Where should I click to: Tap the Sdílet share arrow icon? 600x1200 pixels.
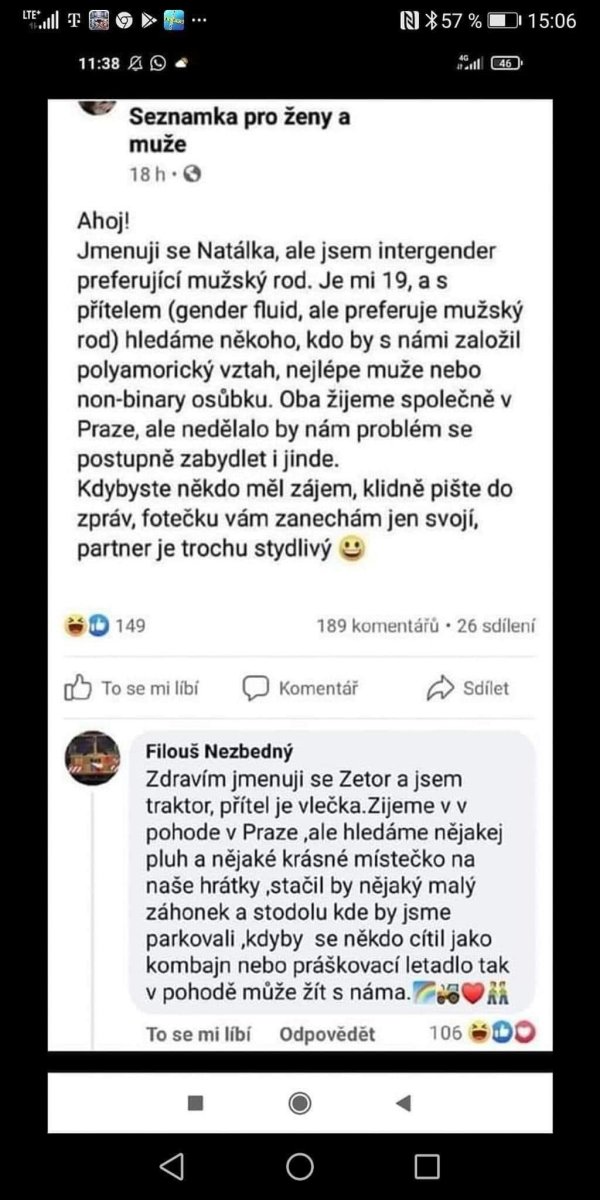coord(440,688)
